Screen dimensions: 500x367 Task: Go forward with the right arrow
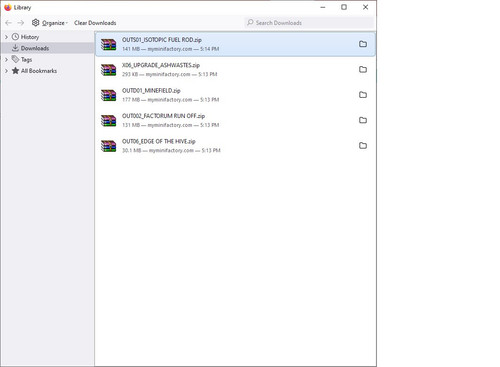pos(21,23)
